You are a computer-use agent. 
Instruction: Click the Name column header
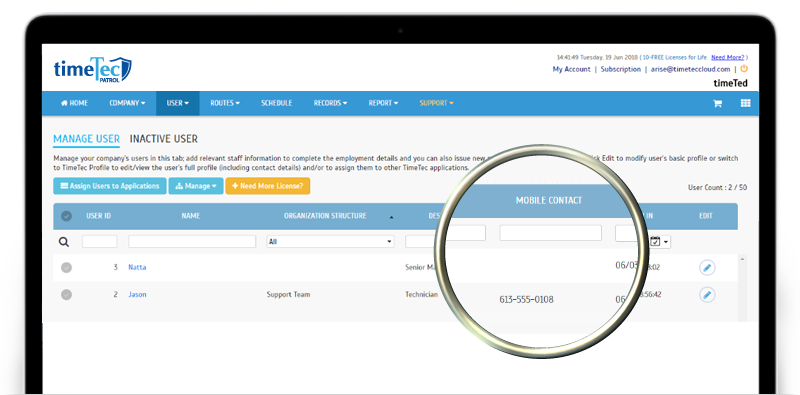click(x=190, y=216)
